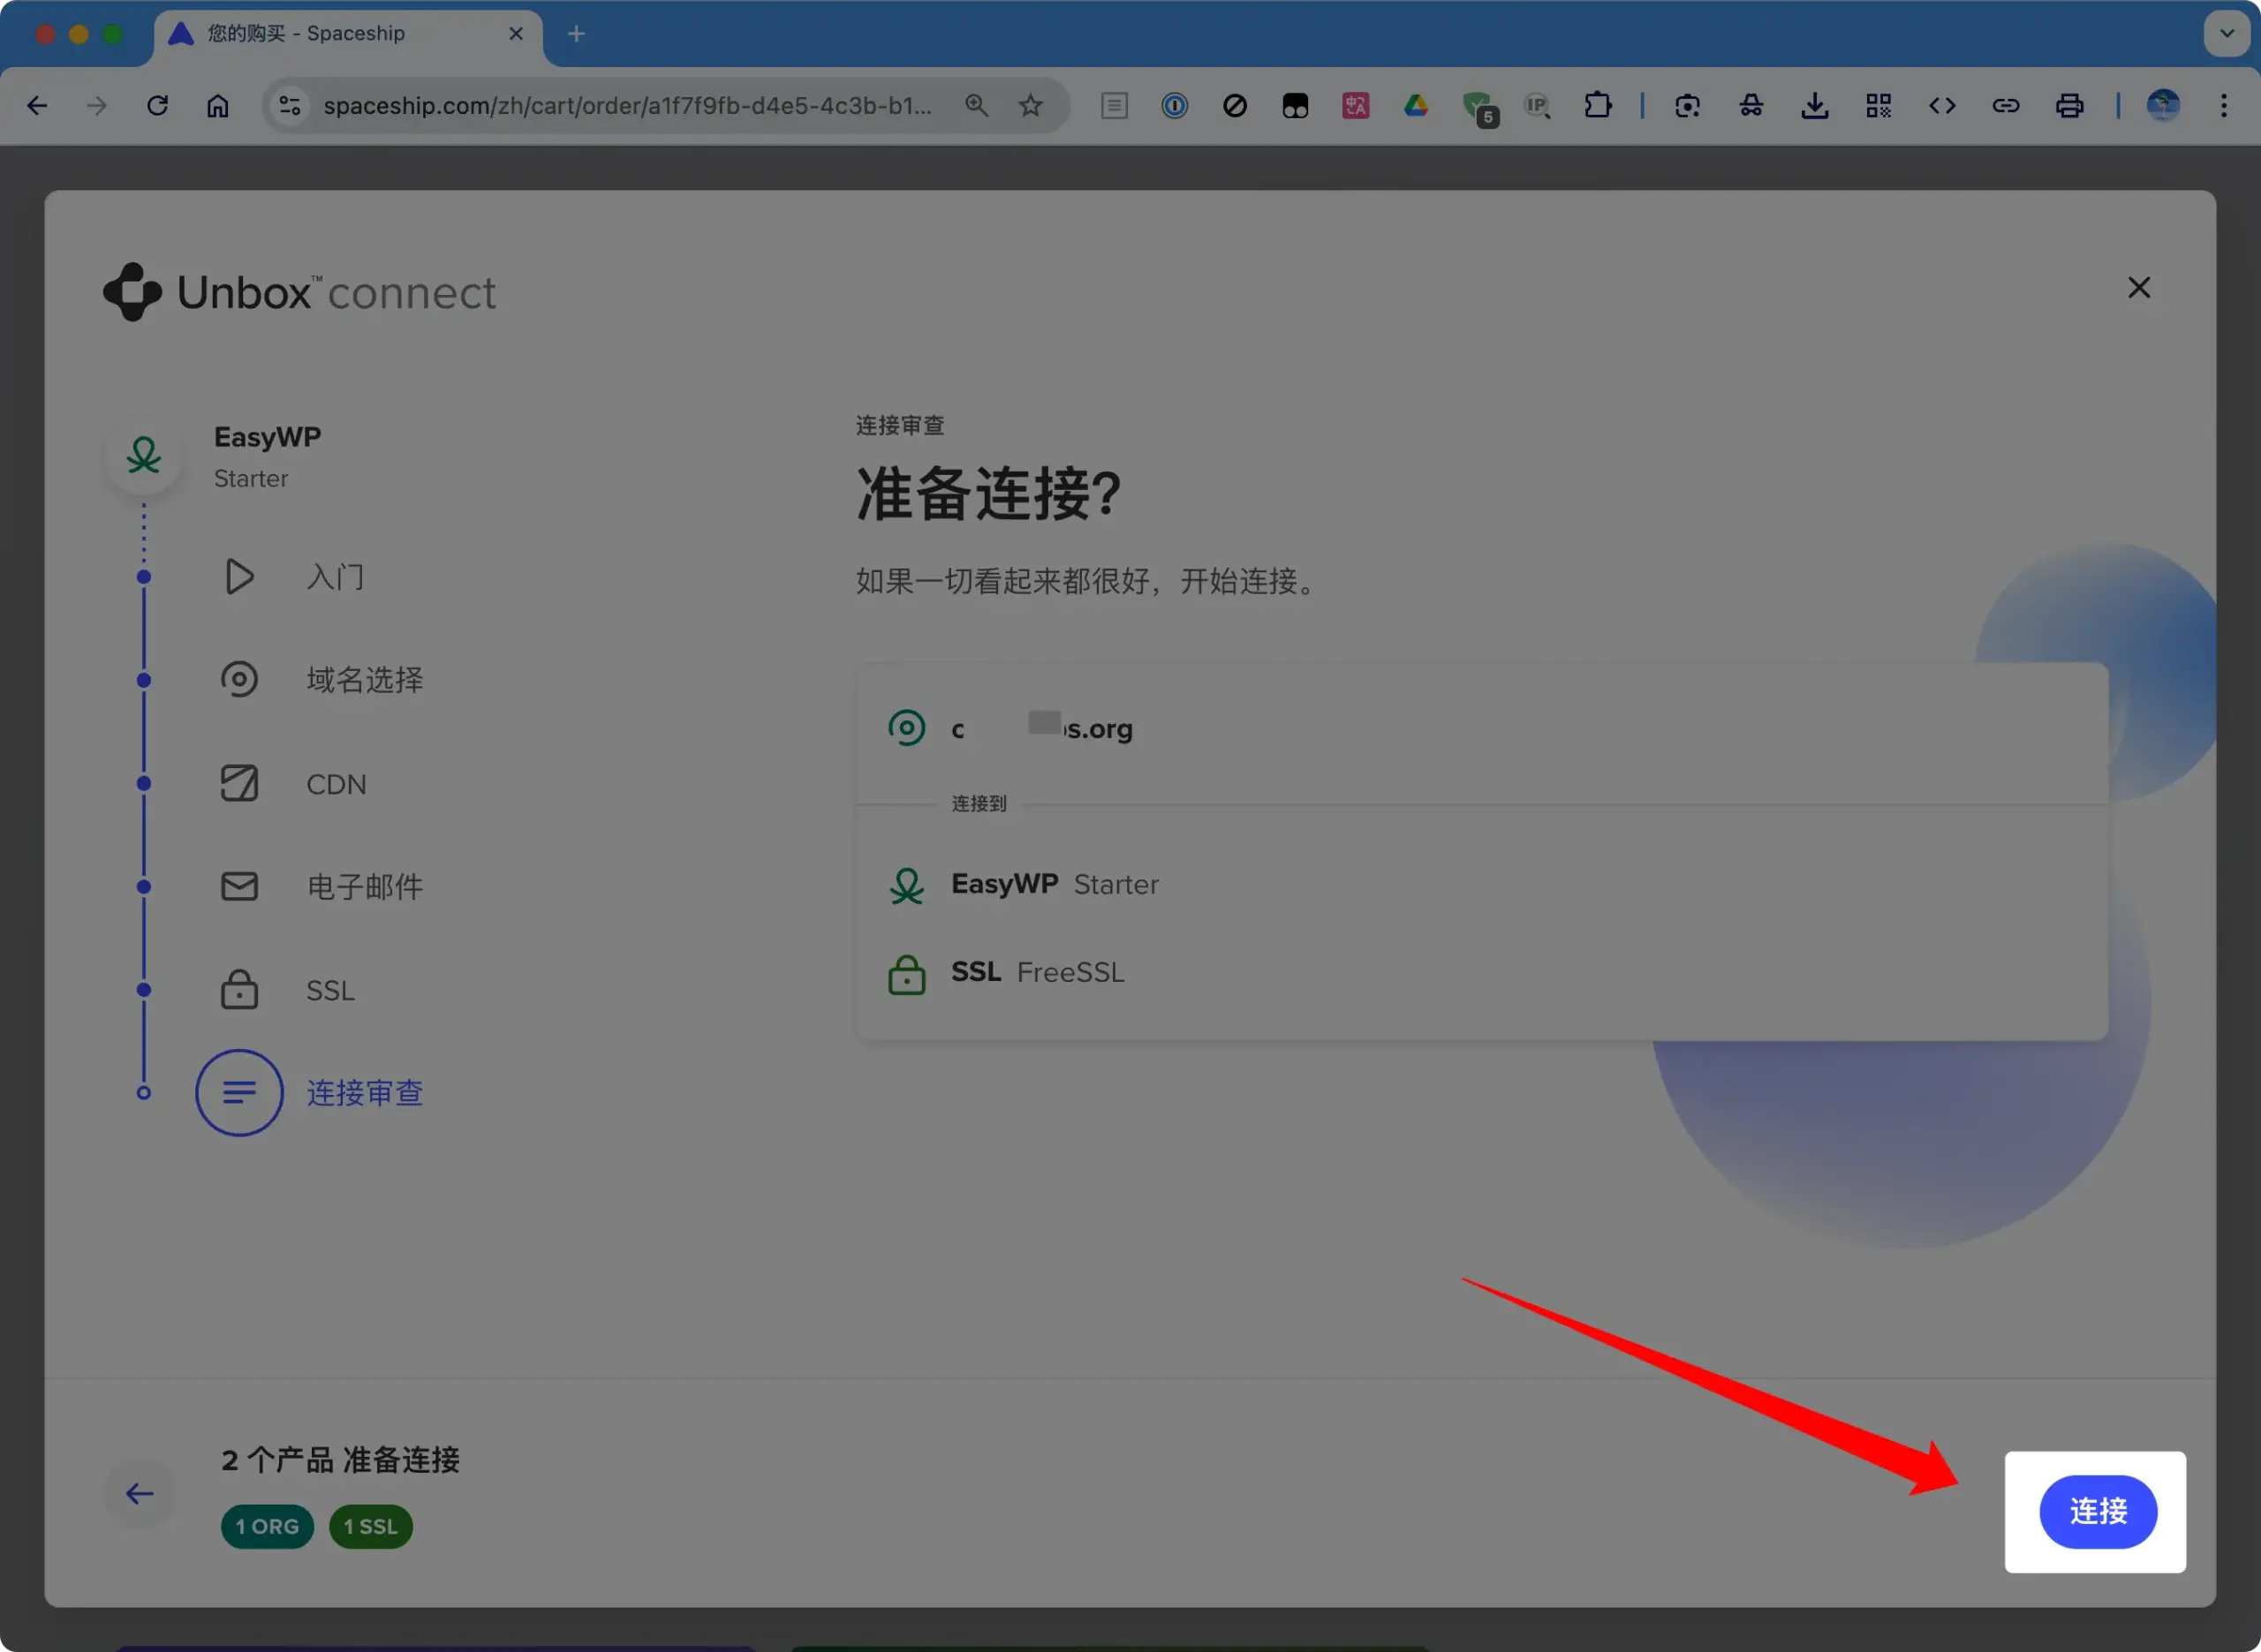Viewport: 2261px width, 1652px height.
Task: Open the 入门 step in the sidebar
Action: coord(335,577)
